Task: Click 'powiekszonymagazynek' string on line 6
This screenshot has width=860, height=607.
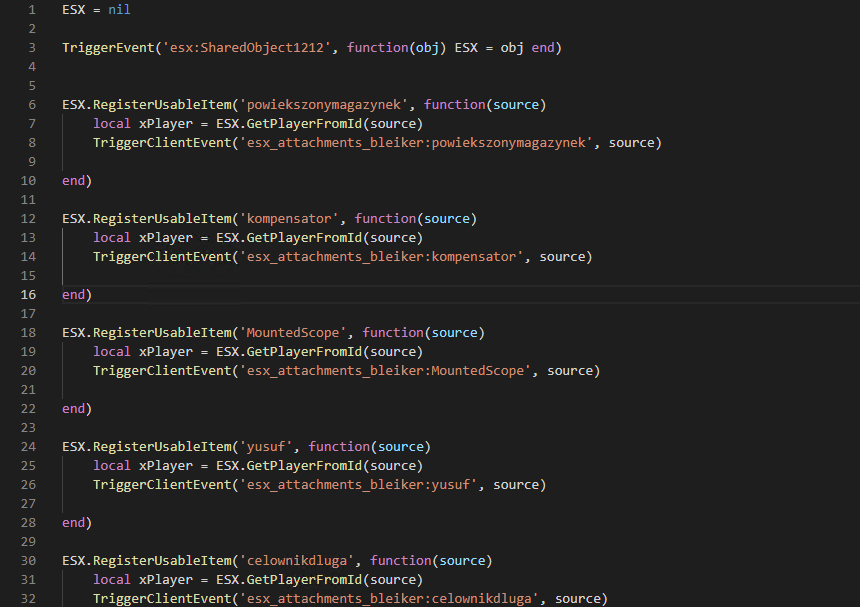Action: coord(324,105)
